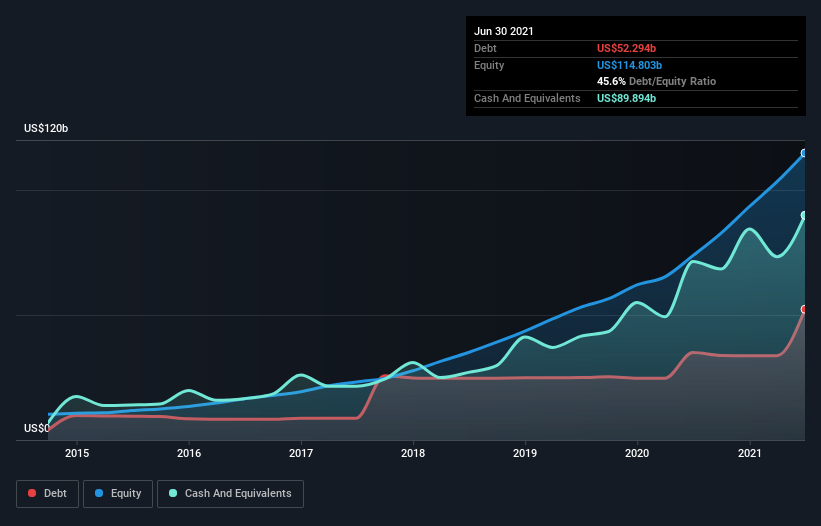Select the 2020 x-axis label
Viewport: 821px width, 526px height.
[x=637, y=453]
